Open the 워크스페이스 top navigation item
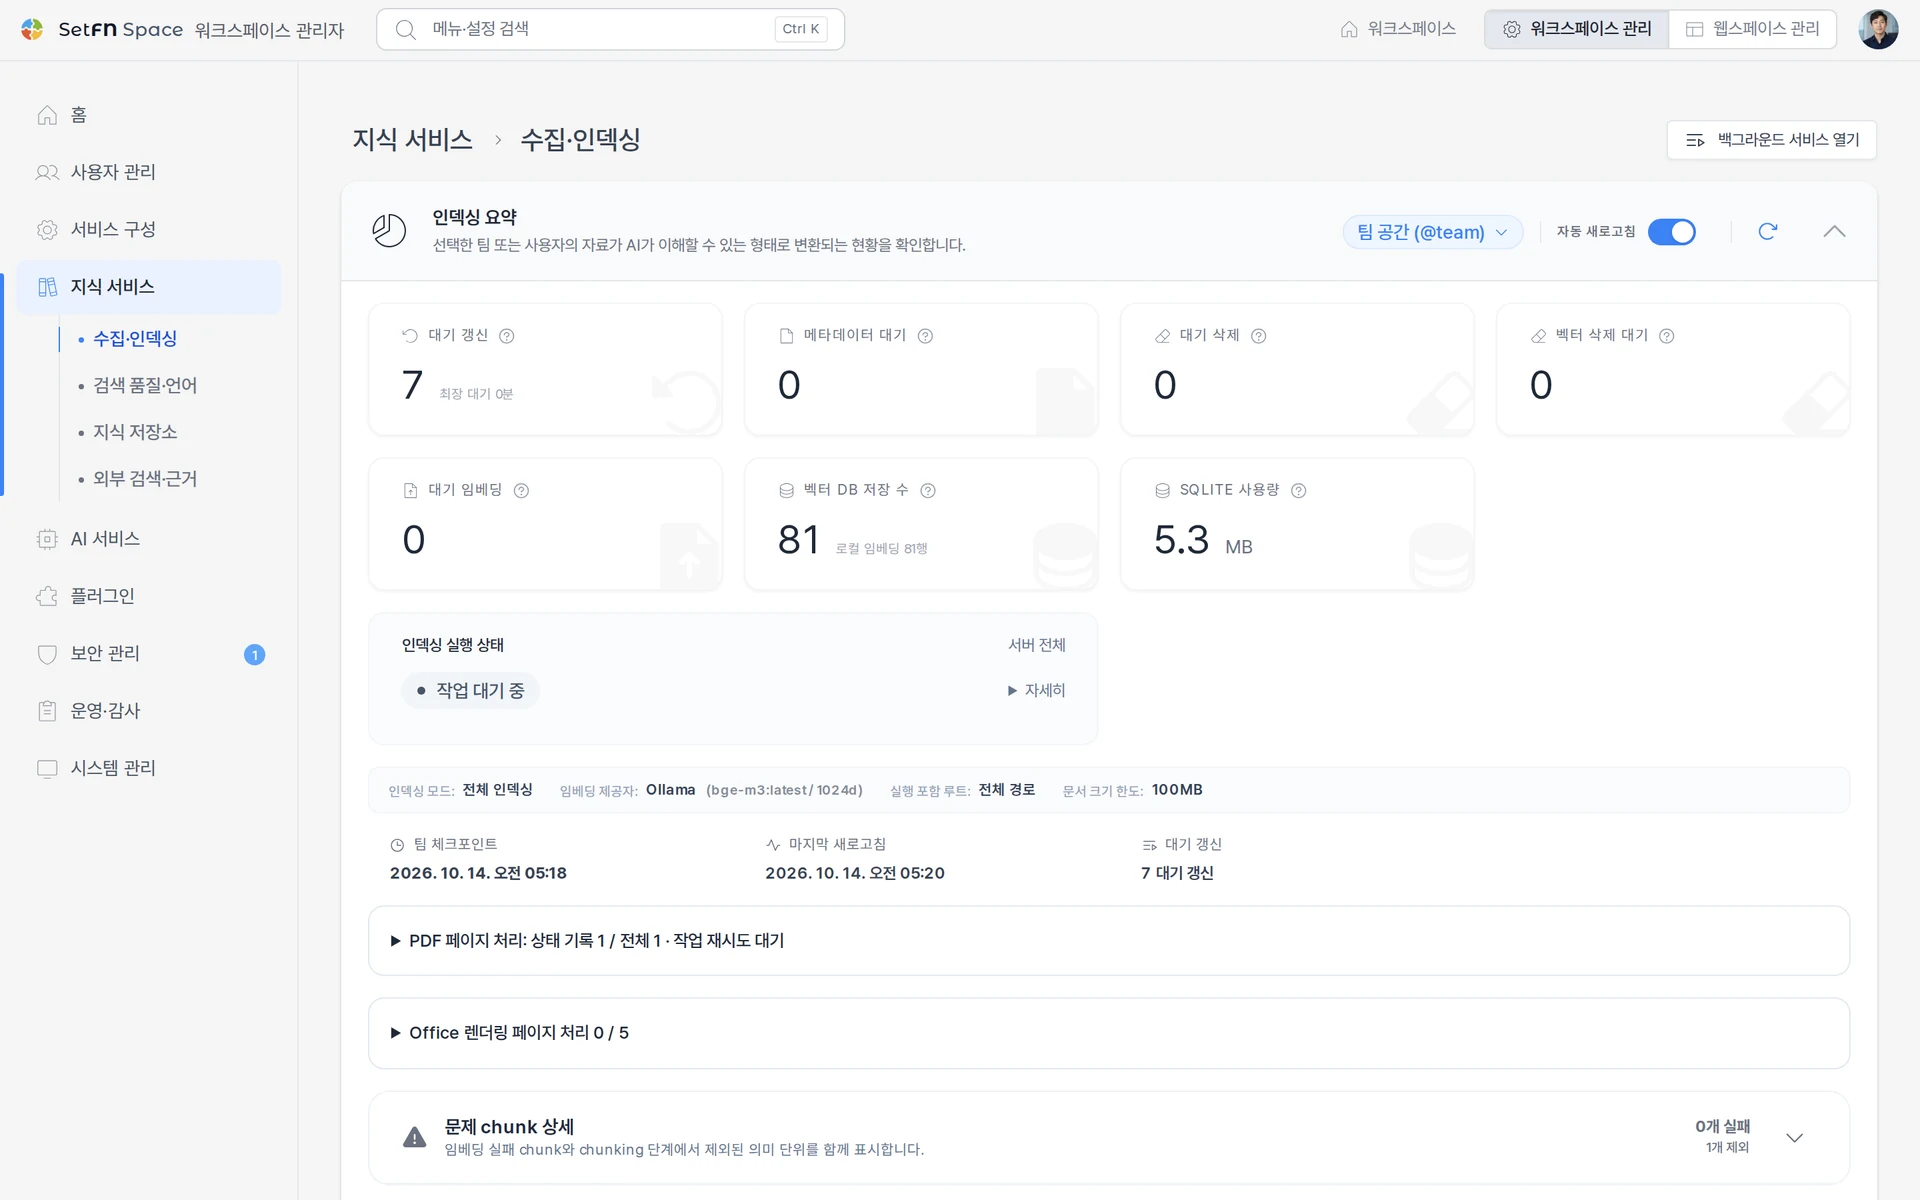 (1398, 29)
